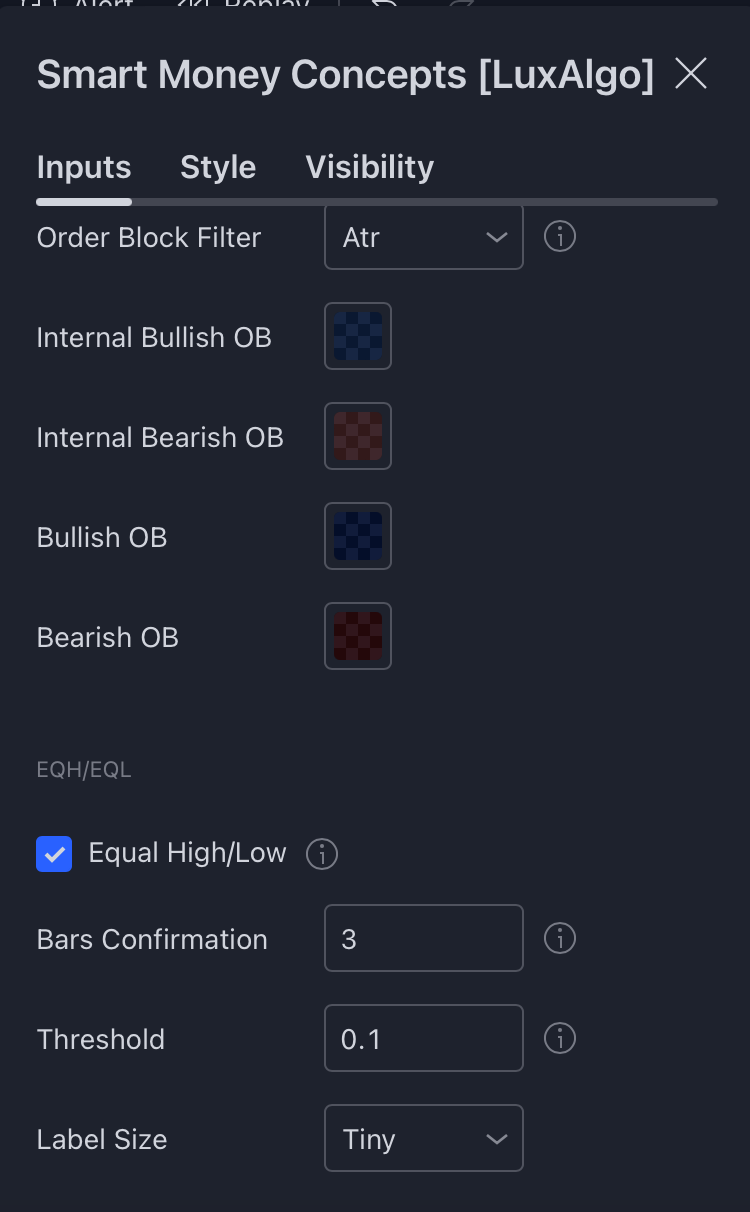Switch to the Style tab
The height and width of the screenshot is (1212, 750).
click(217, 167)
